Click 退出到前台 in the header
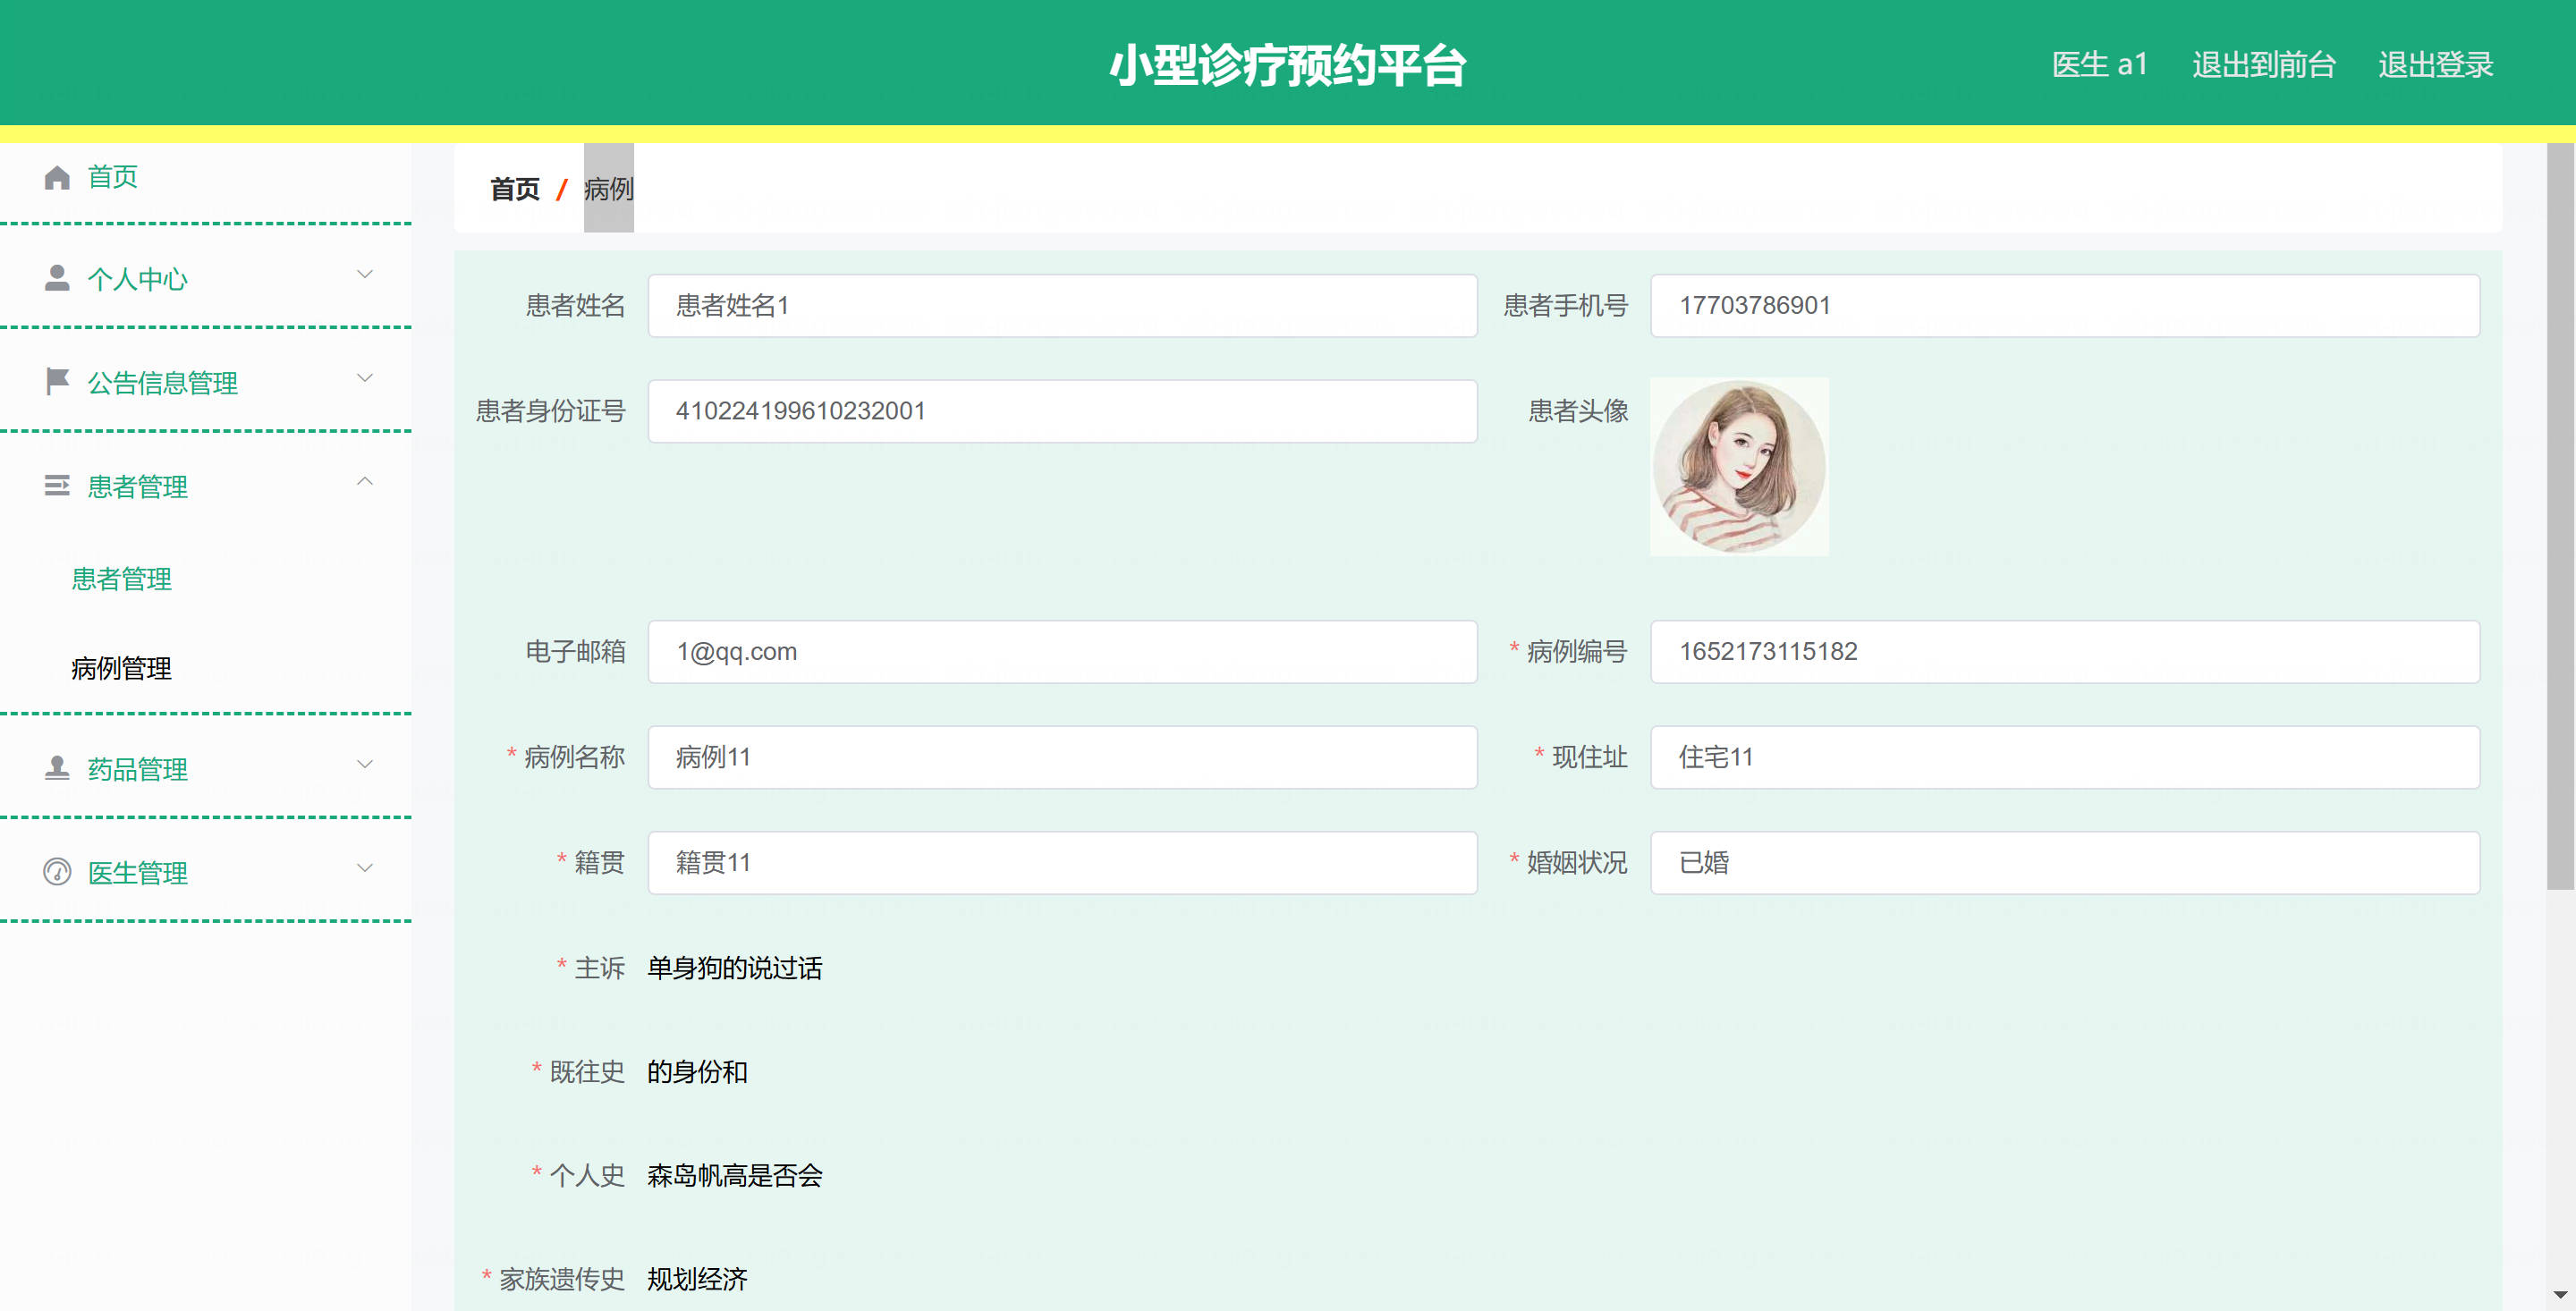This screenshot has width=2576, height=1311. (x=2263, y=65)
